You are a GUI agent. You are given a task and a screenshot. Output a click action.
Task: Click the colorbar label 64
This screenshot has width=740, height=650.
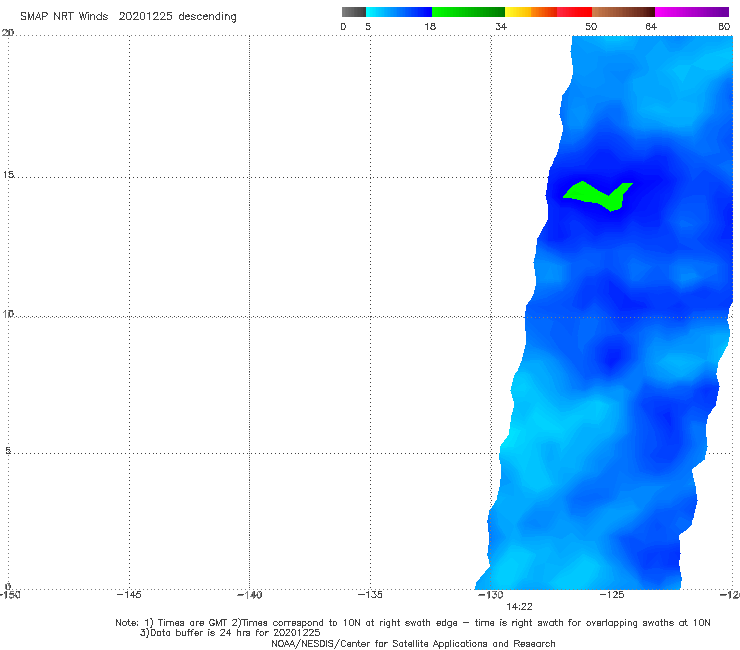[x=651, y=27]
